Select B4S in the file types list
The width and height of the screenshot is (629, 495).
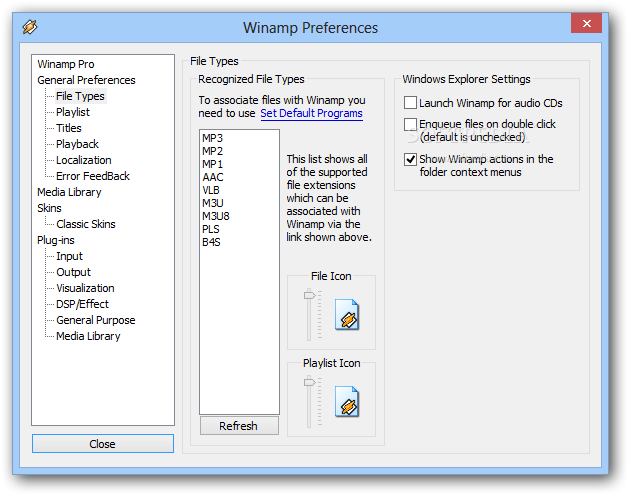click(211, 242)
